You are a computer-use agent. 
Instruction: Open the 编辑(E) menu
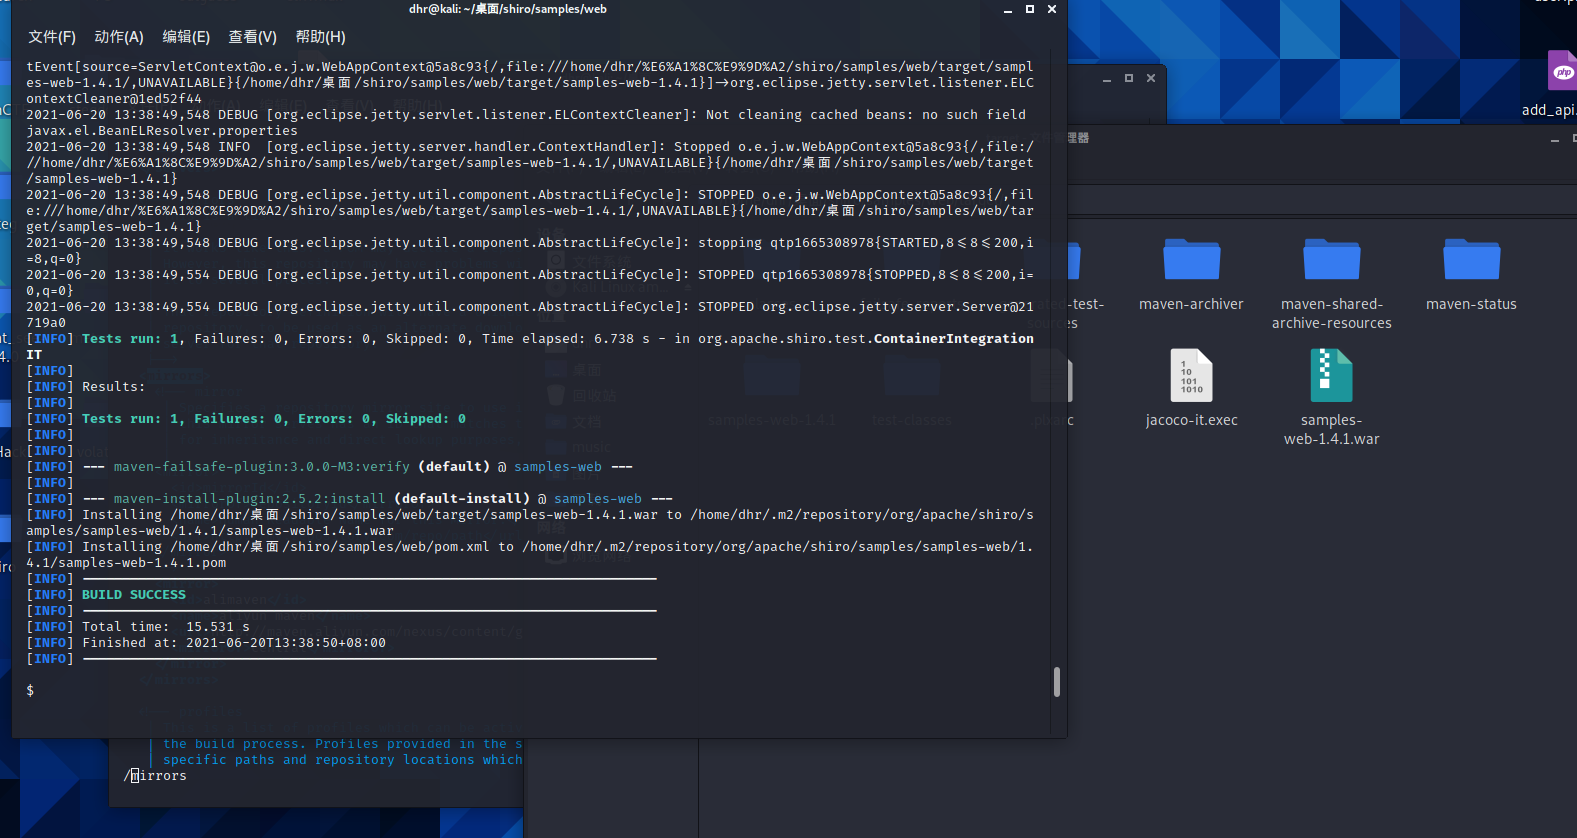tap(186, 37)
